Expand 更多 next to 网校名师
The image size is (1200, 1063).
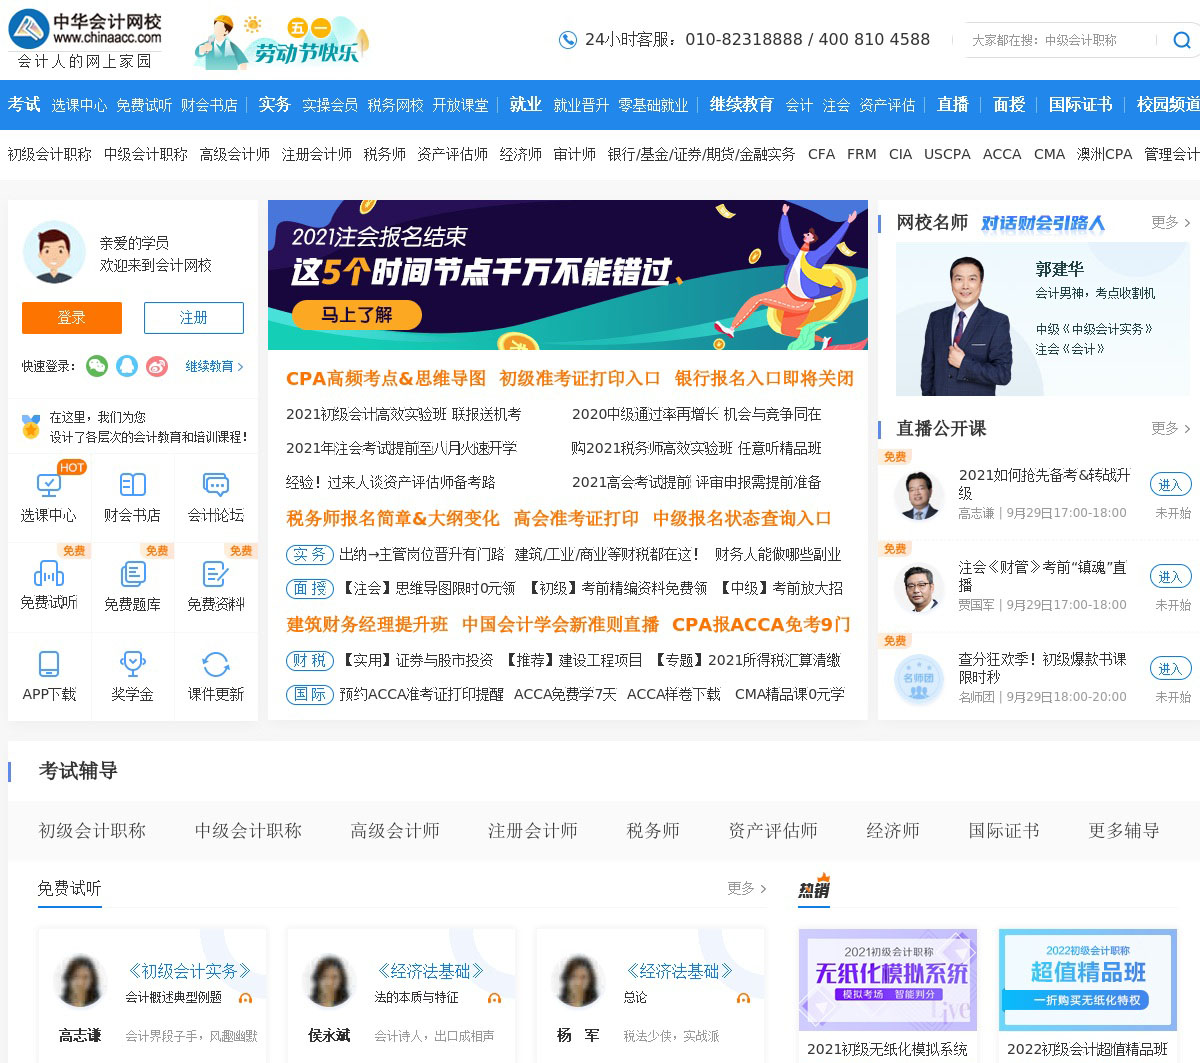point(1170,222)
